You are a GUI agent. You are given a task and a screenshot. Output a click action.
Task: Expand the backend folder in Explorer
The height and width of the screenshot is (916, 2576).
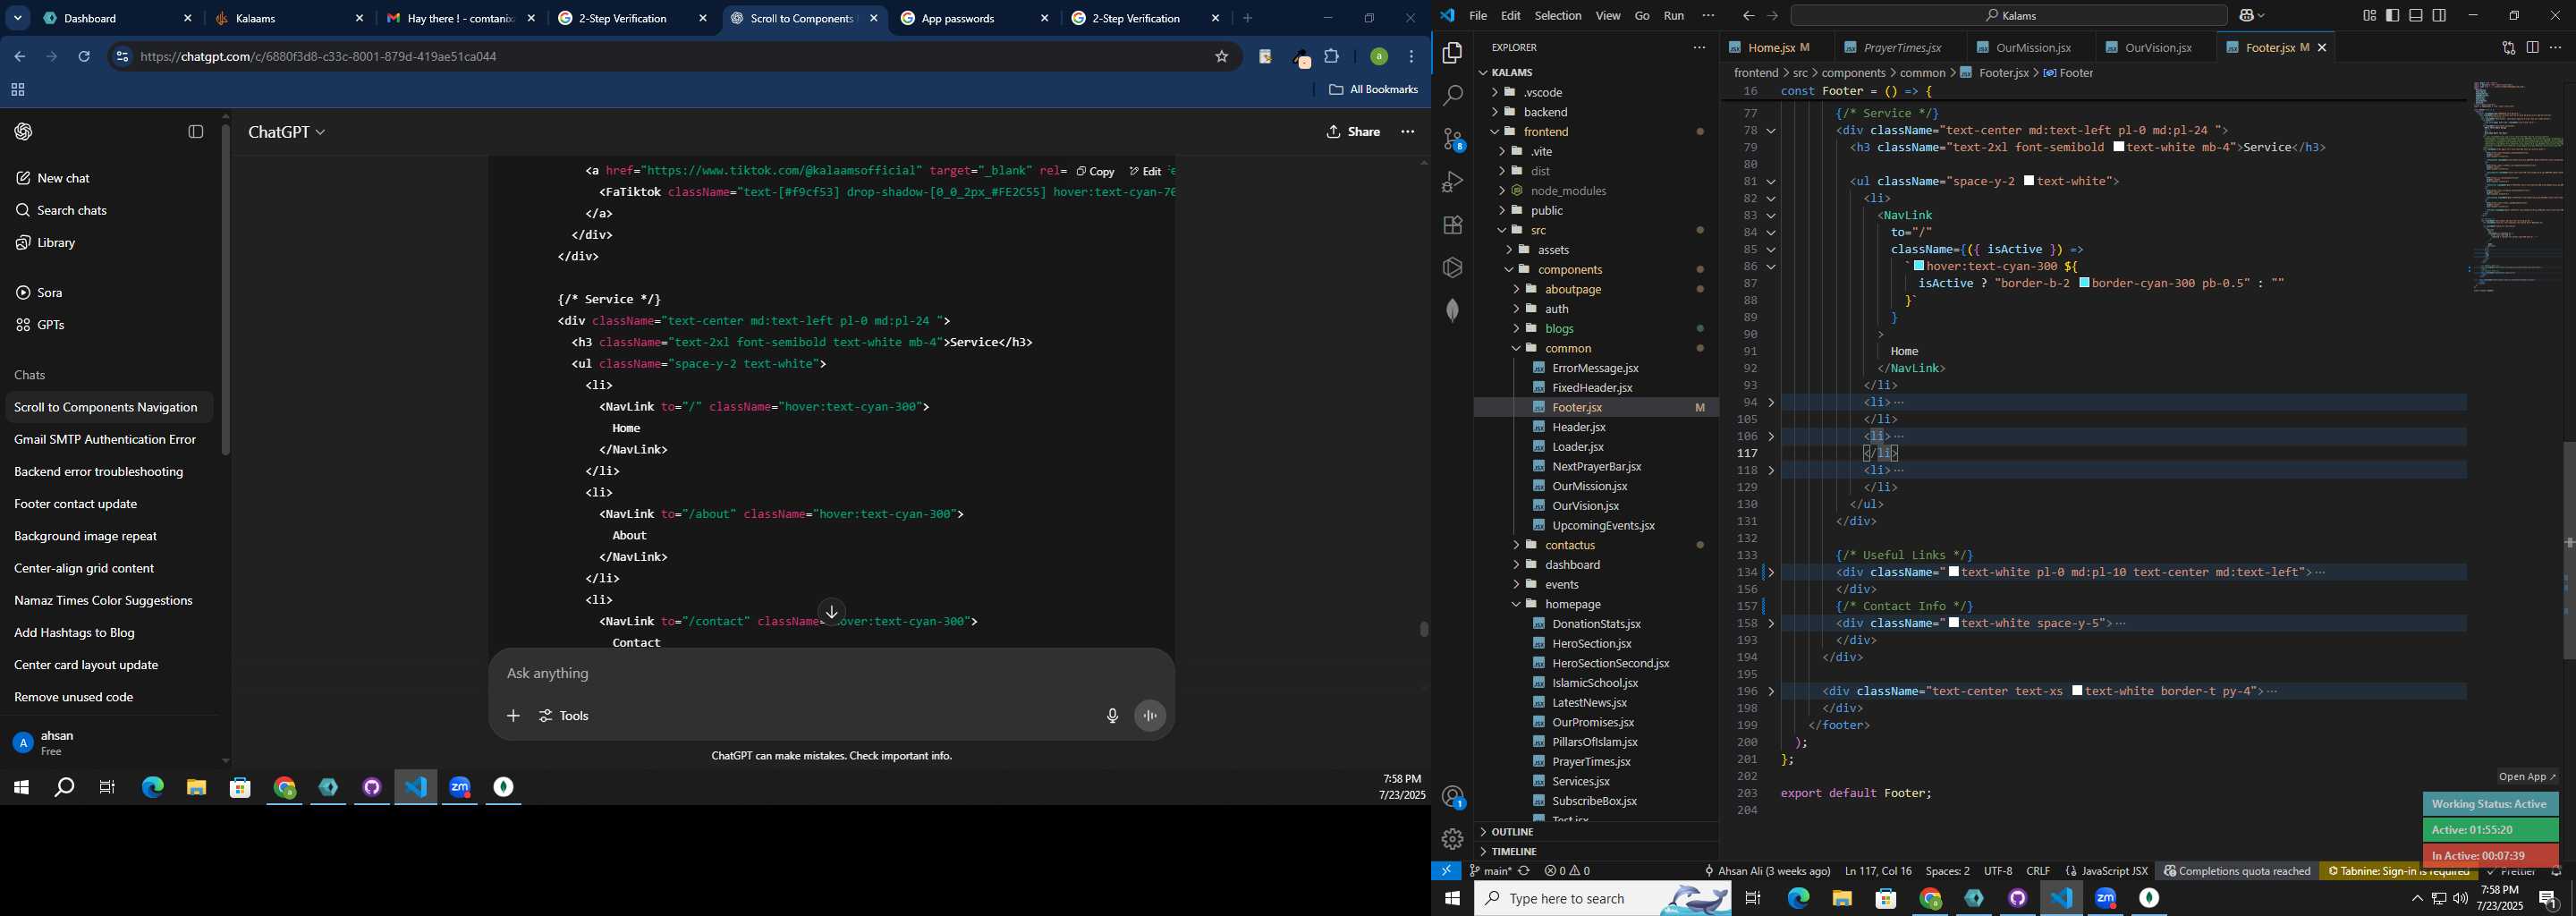1495,112
